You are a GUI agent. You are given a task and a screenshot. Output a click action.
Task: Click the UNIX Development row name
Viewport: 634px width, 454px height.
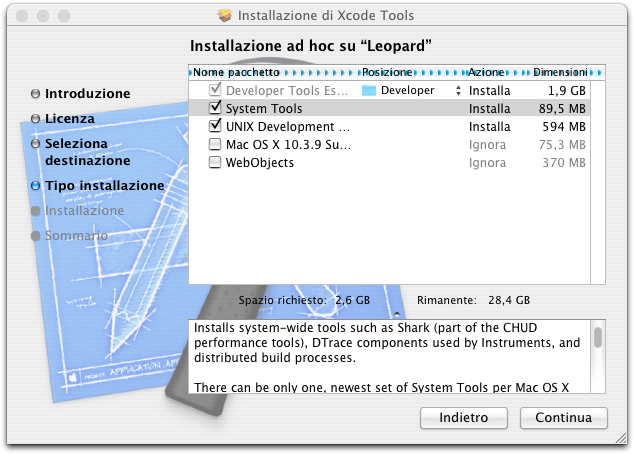tap(288, 127)
